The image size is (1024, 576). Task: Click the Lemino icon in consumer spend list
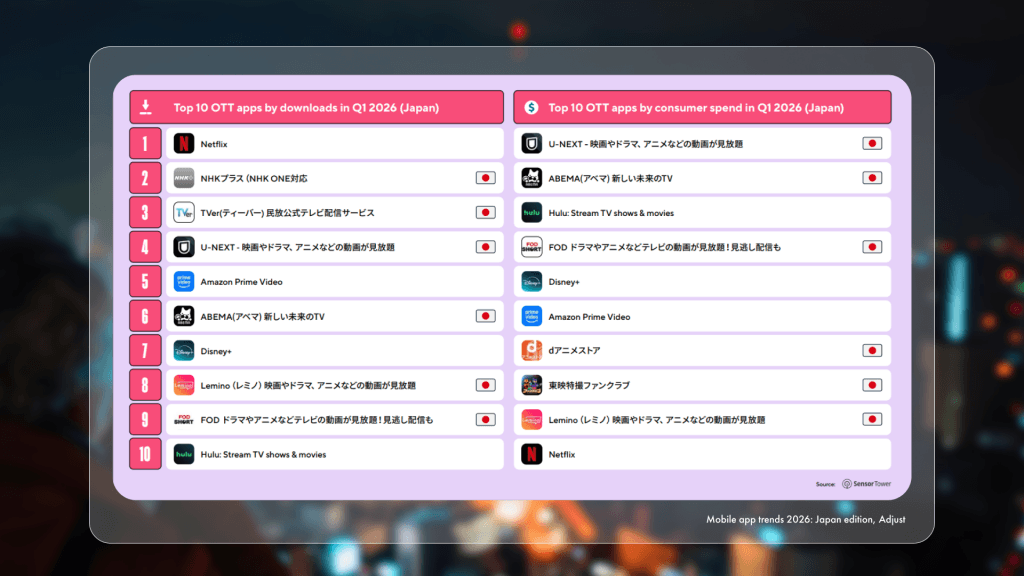click(x=532, y=420)
